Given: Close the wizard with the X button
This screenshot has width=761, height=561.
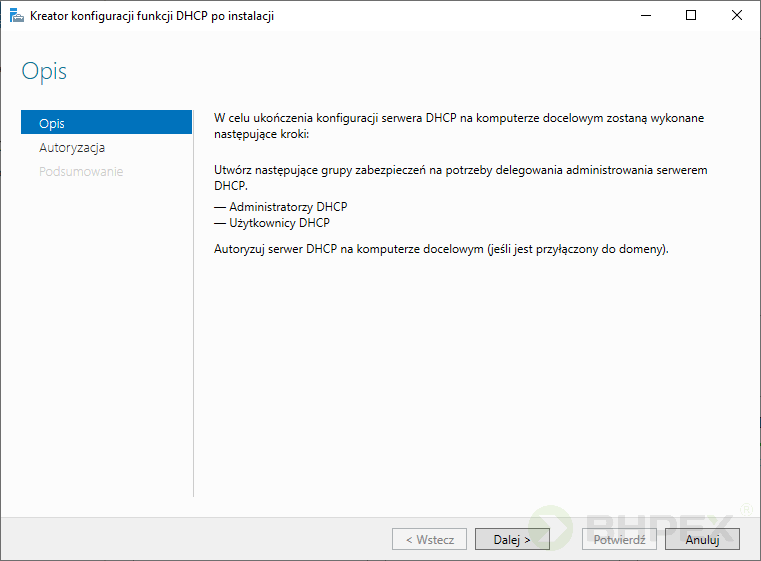Looking at the screenshot, I should click(737, 16).
